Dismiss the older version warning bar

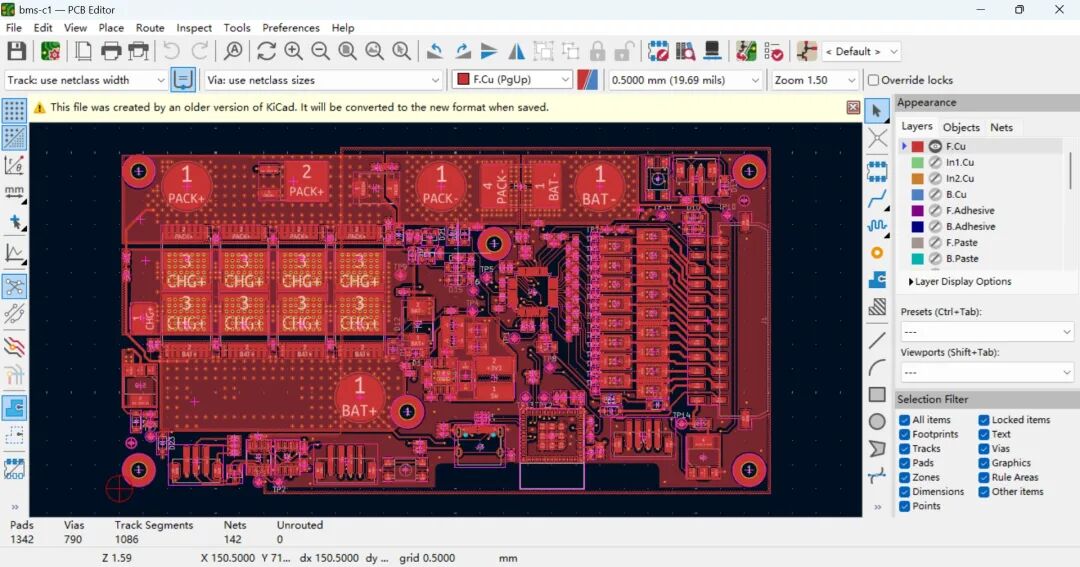click(853, 107)
